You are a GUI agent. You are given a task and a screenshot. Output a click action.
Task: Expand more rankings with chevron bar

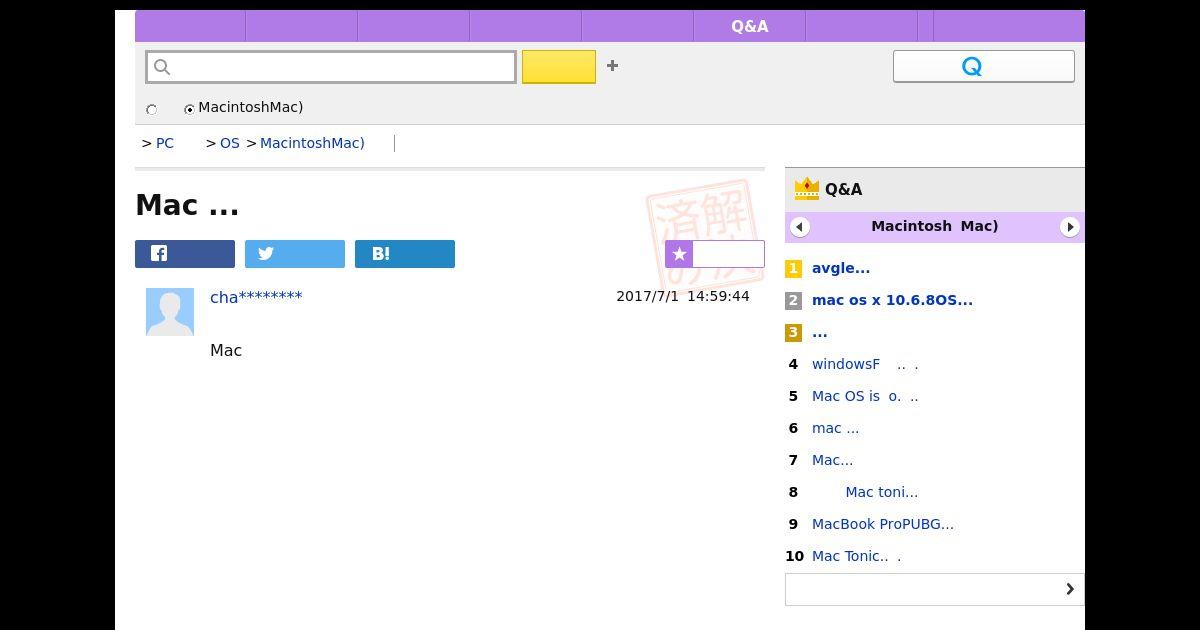[934, 589]
